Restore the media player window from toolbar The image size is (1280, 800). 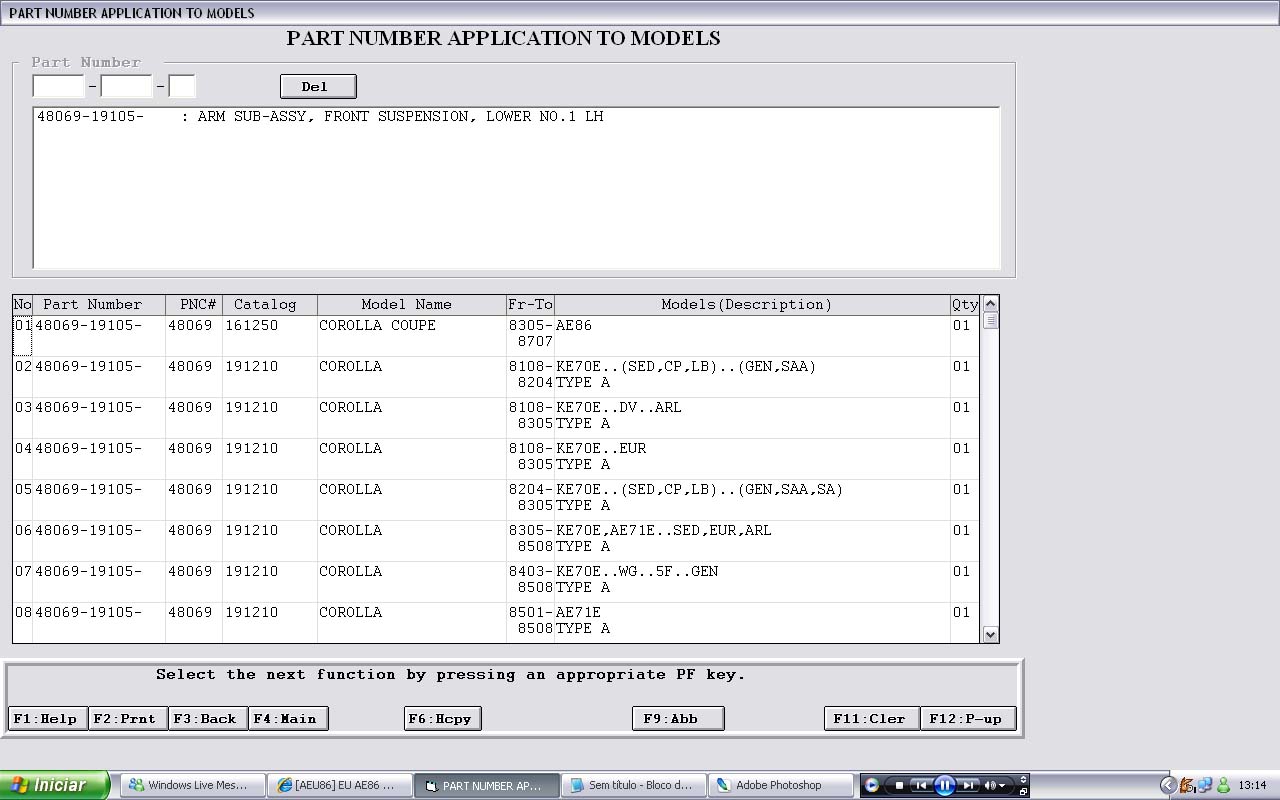click(x=1023, y=791)
